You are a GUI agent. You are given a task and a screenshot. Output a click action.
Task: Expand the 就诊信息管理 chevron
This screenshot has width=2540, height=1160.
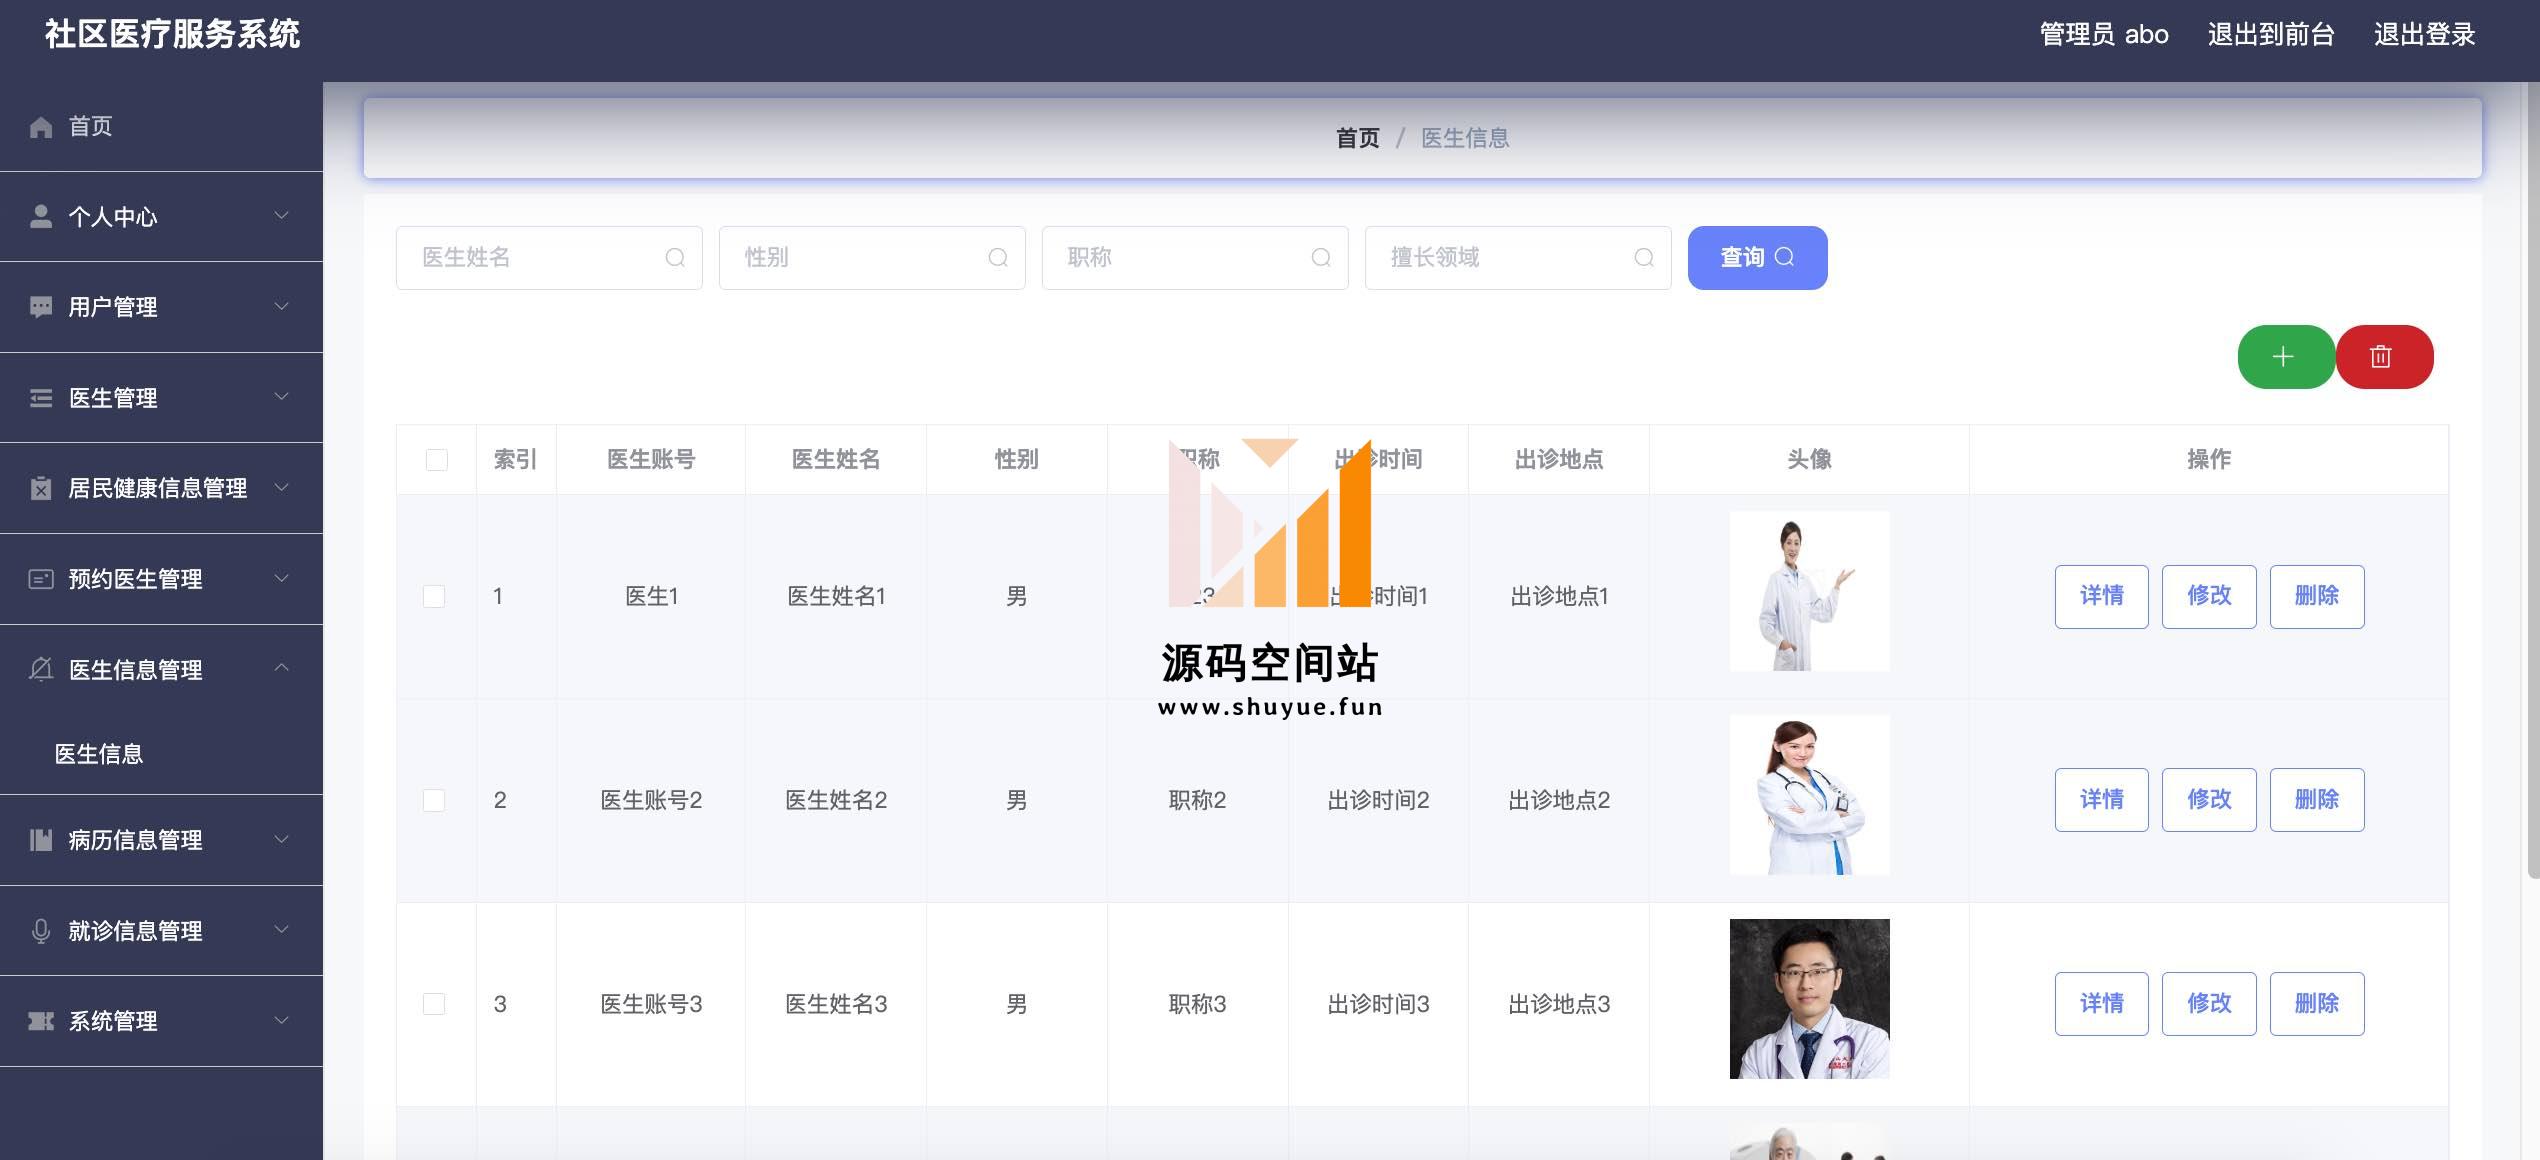(x=282, y=930)
